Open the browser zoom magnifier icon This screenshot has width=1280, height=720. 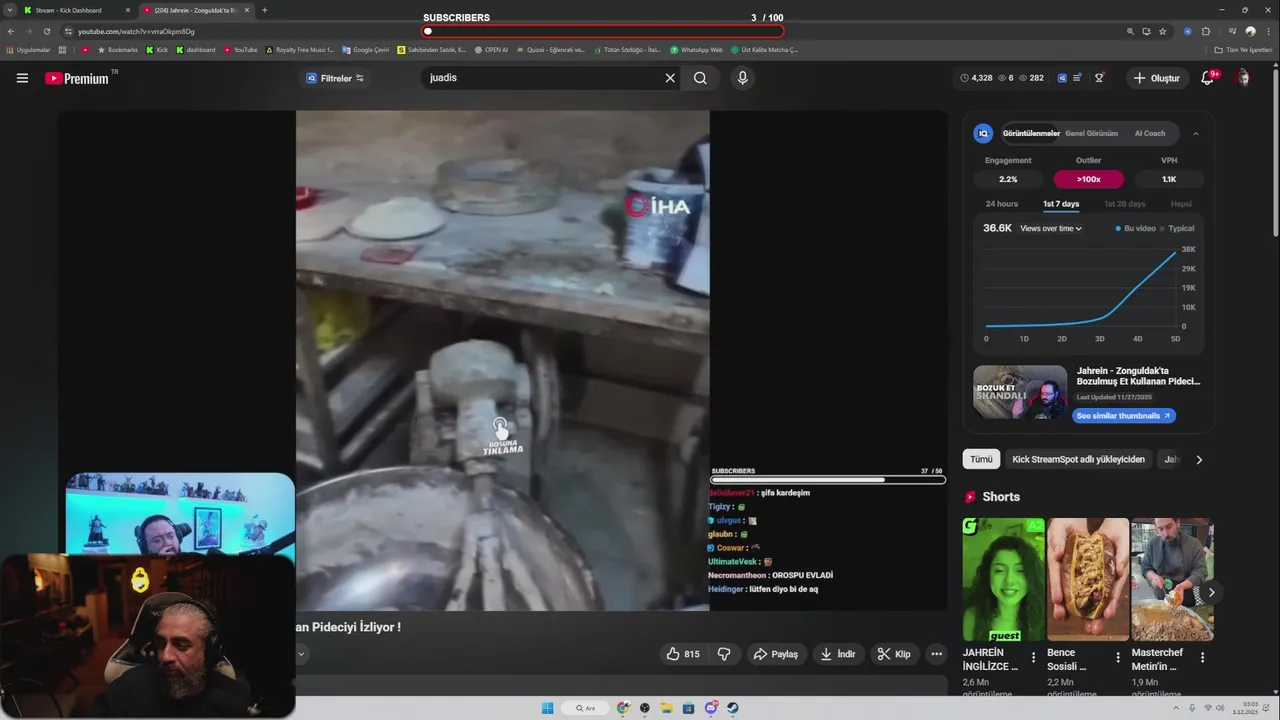pos(1130,31)
